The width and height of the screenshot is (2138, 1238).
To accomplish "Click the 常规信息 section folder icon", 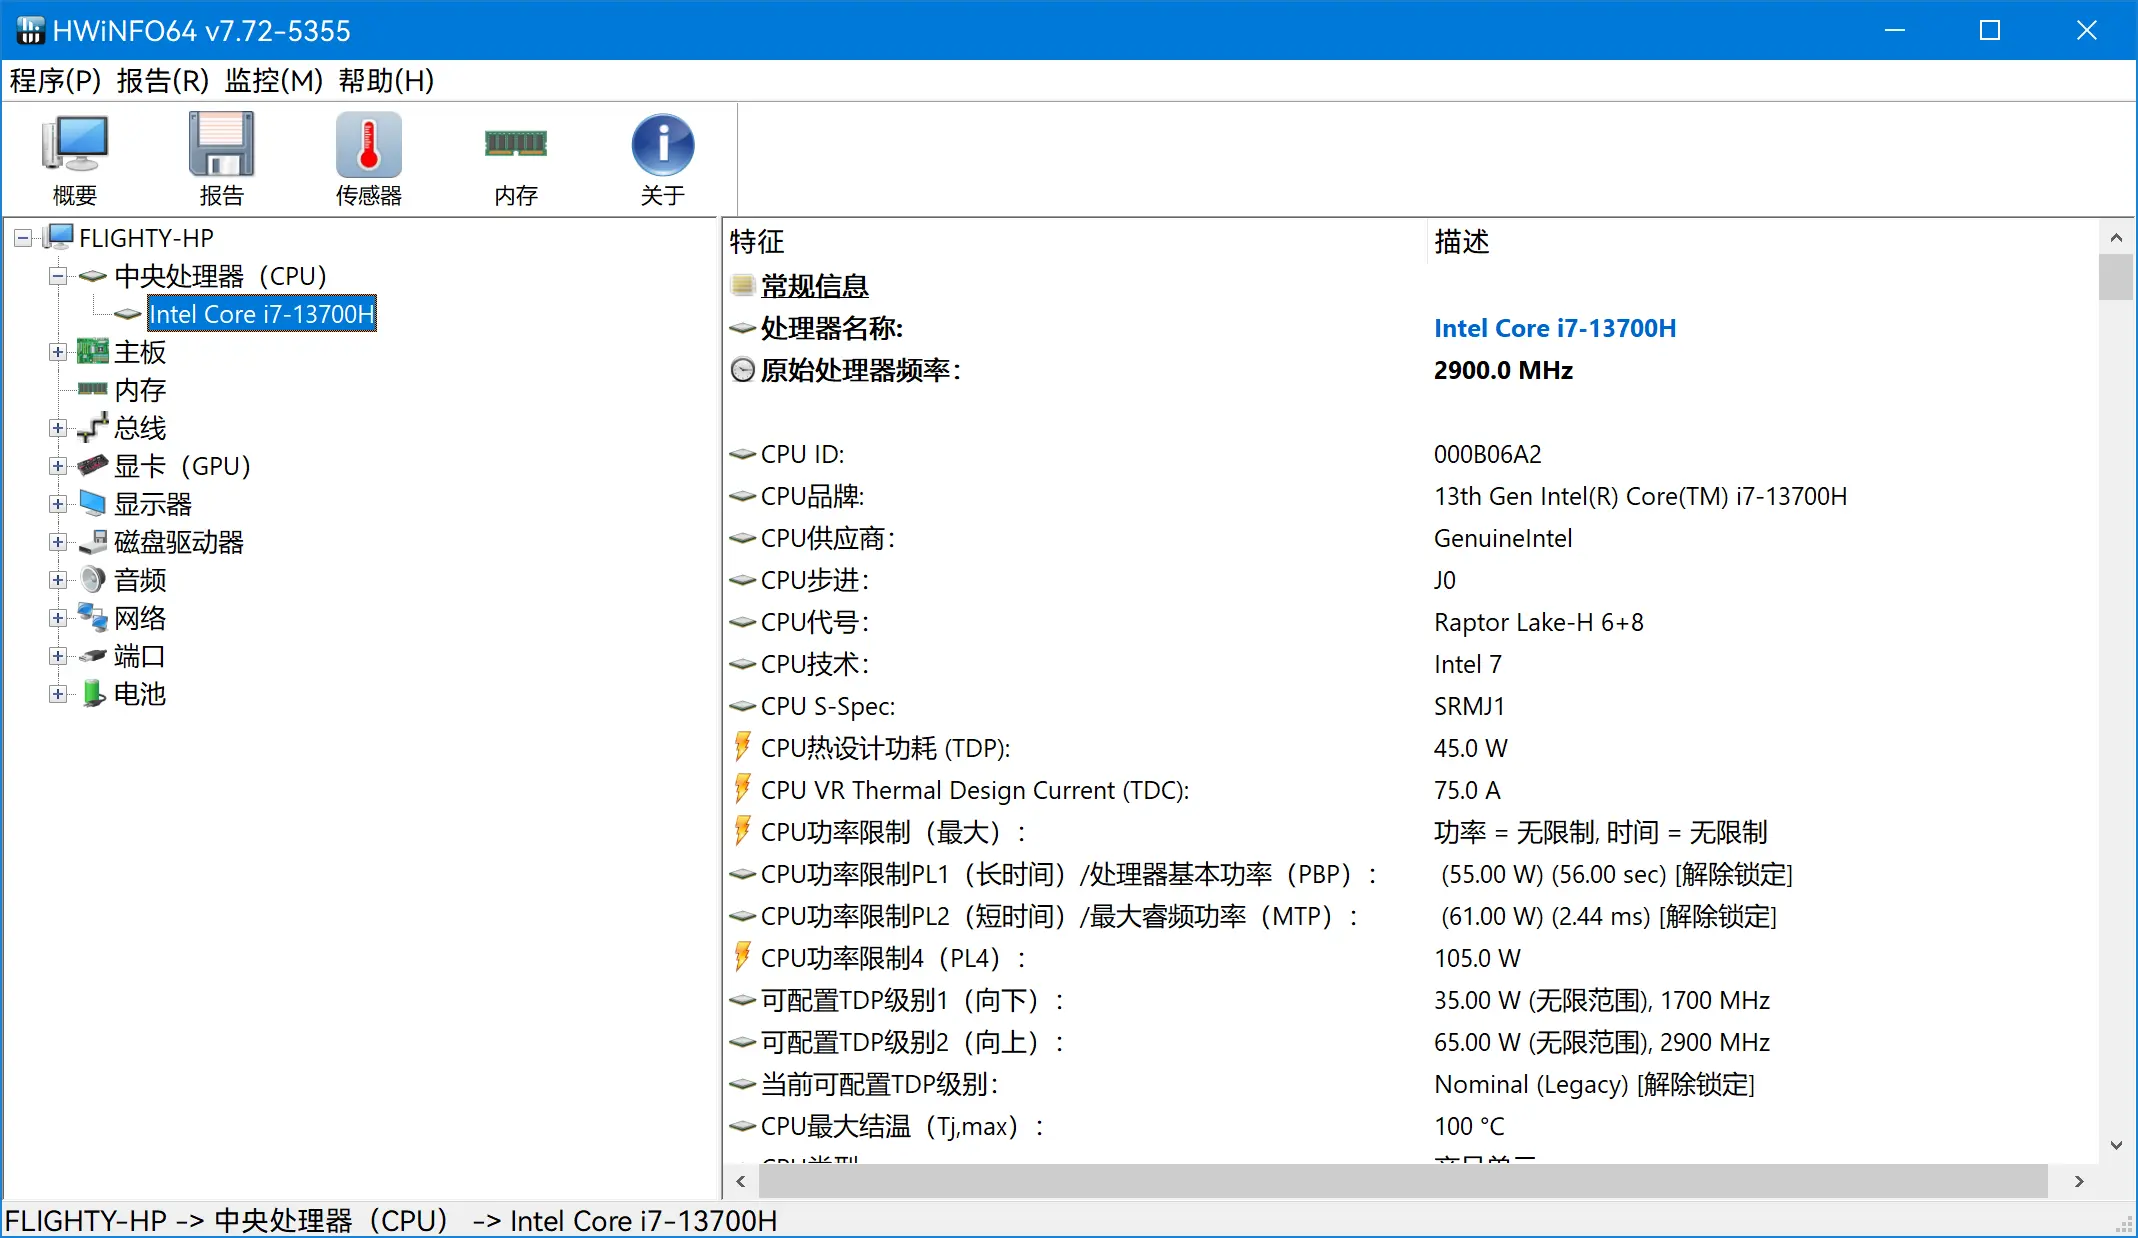I will click(742, 285).
